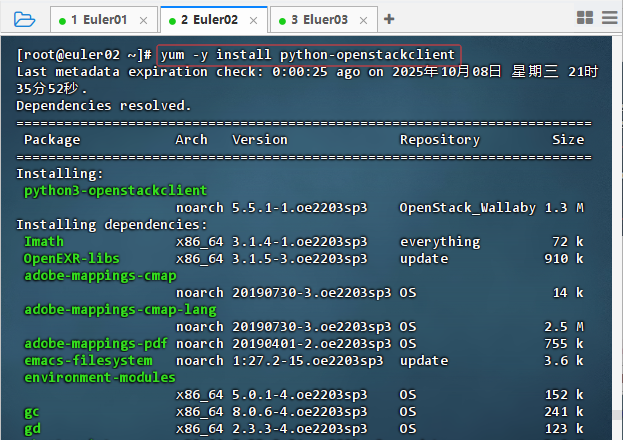The width and height of the screenshot is (623, 440).
Task: Click adobe-mappings-cmap-lang package name
Action: coord(120,309)
